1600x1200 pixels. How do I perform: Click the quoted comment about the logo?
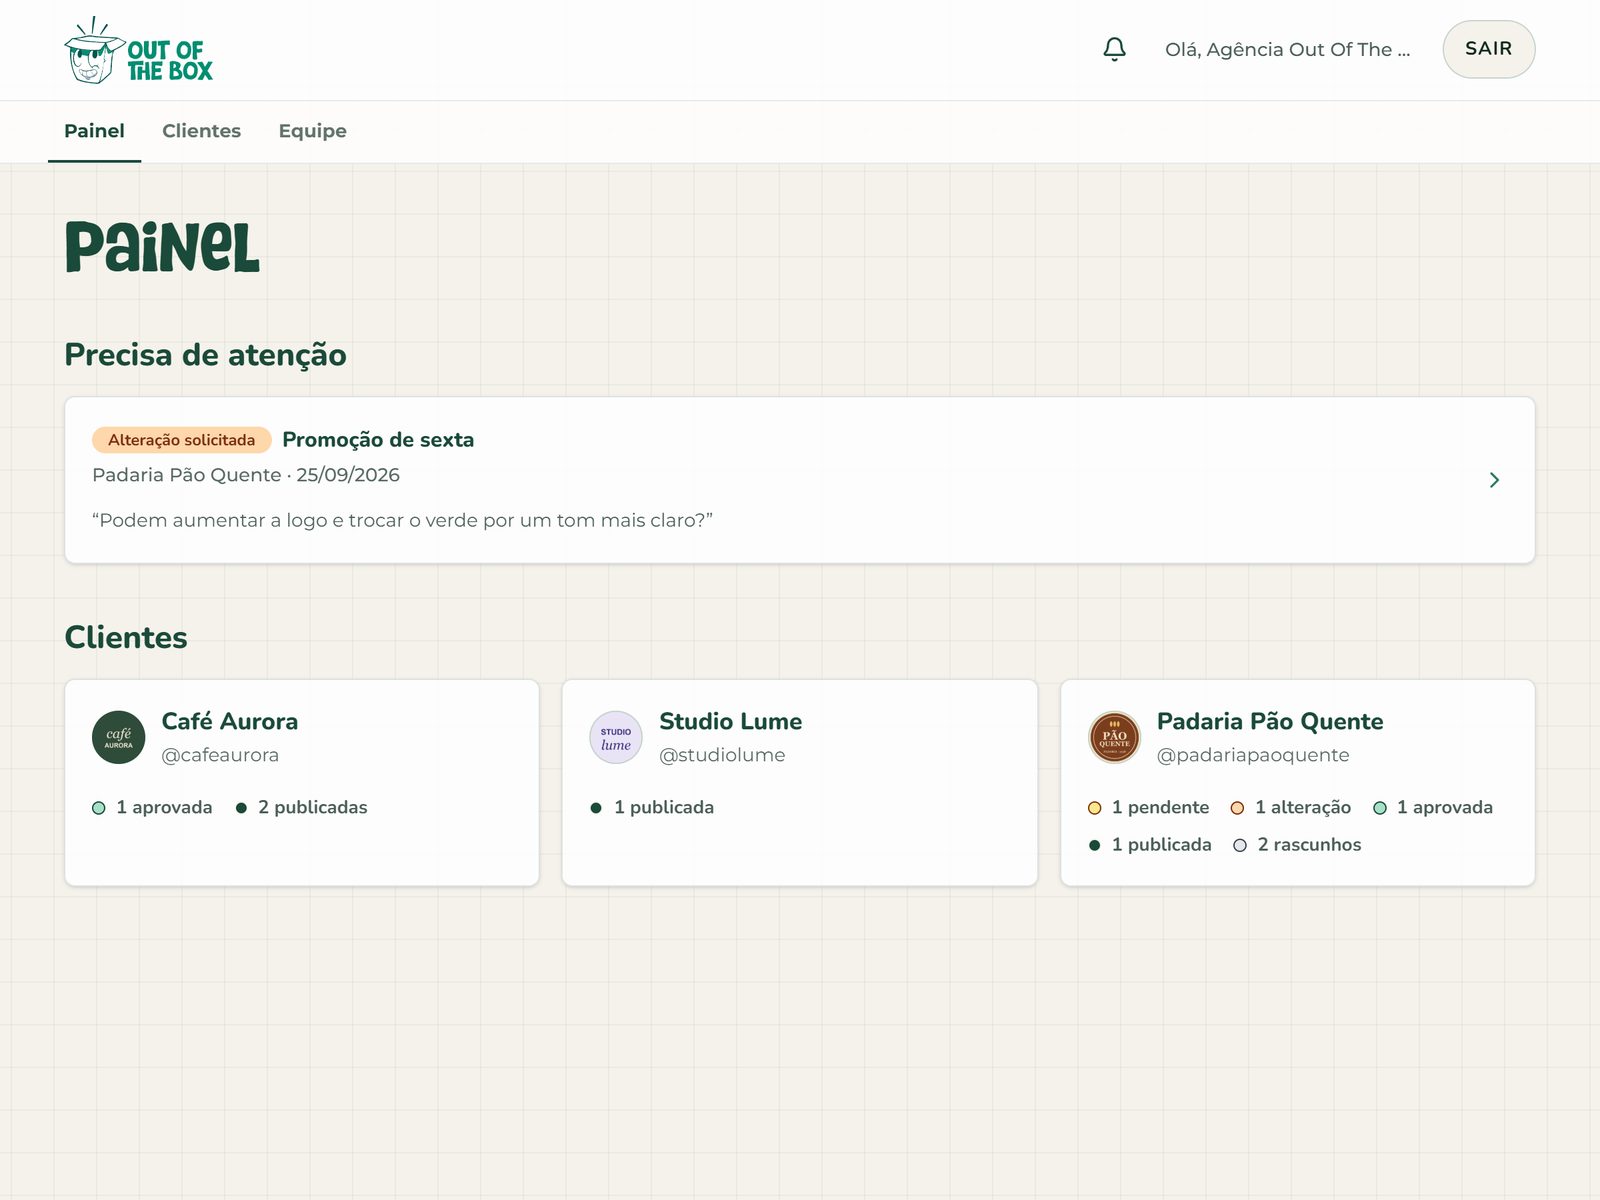tap(402, 520)
